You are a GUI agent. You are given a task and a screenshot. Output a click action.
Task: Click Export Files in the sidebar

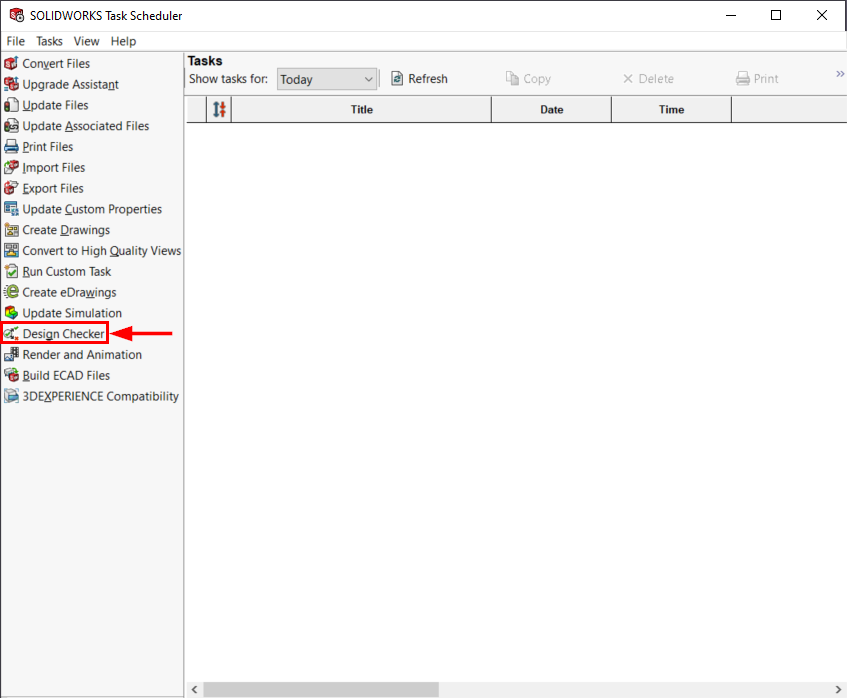53,189
